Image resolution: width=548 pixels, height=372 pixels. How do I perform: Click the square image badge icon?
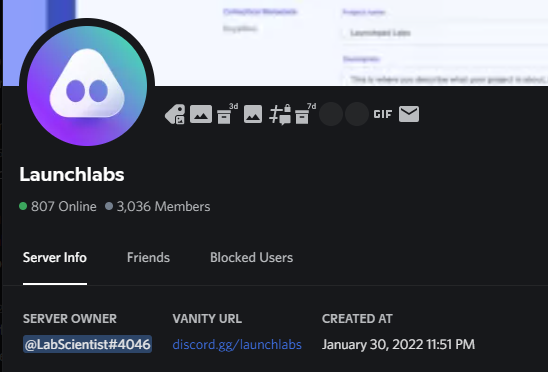[253, 114]
